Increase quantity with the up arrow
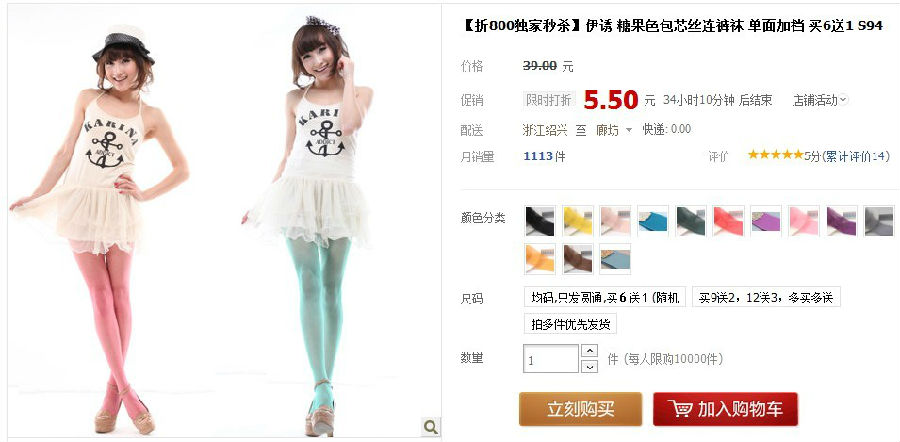Screen dimensions: 900x442 click(x=589, y=351)
